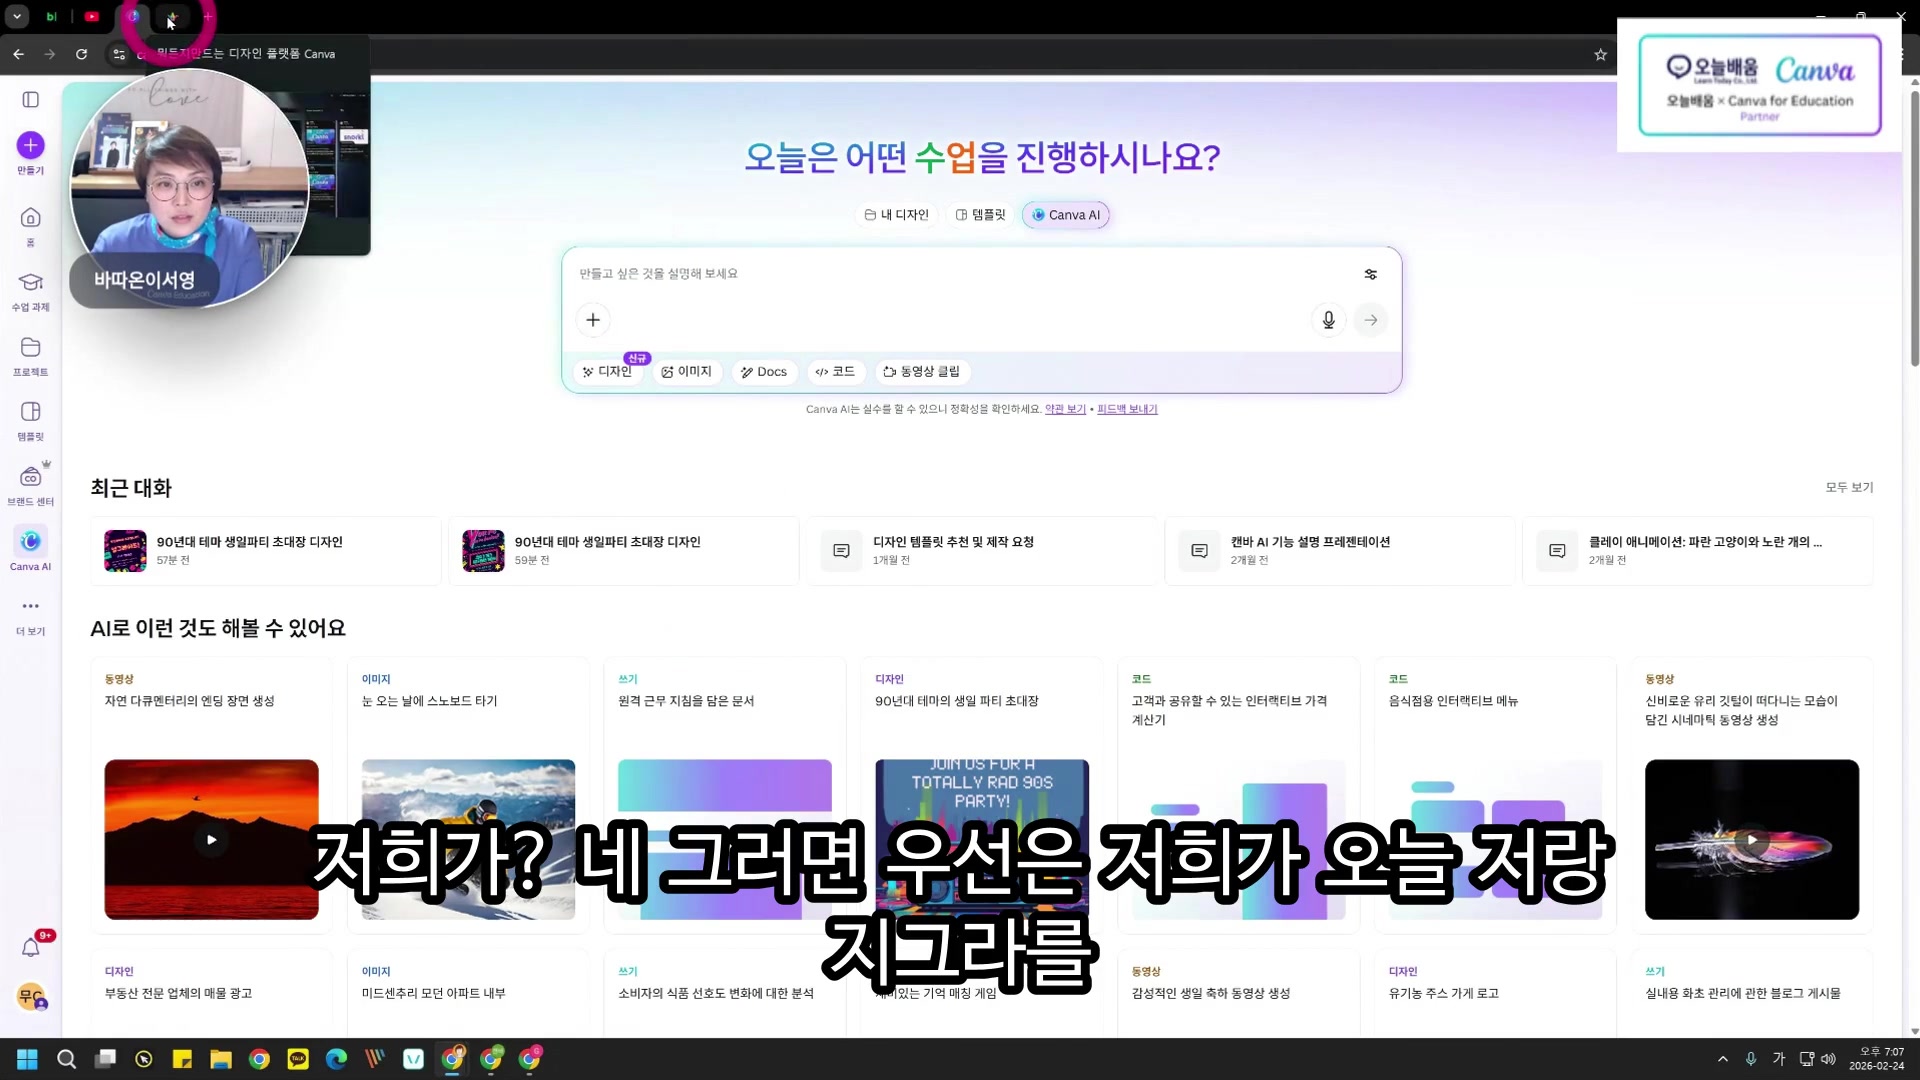
Task: Switch to the 템플릿 tab
Action: 980,215
